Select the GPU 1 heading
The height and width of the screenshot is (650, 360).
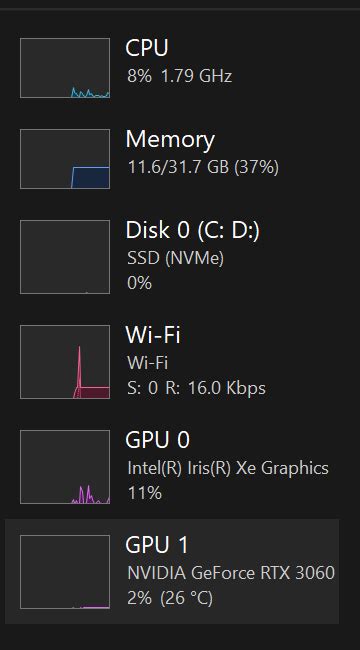[157, 545]
